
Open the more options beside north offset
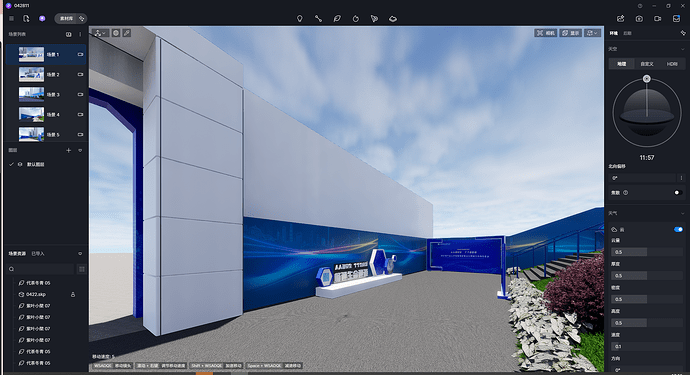pyautogui.click(x=681, y=178)
